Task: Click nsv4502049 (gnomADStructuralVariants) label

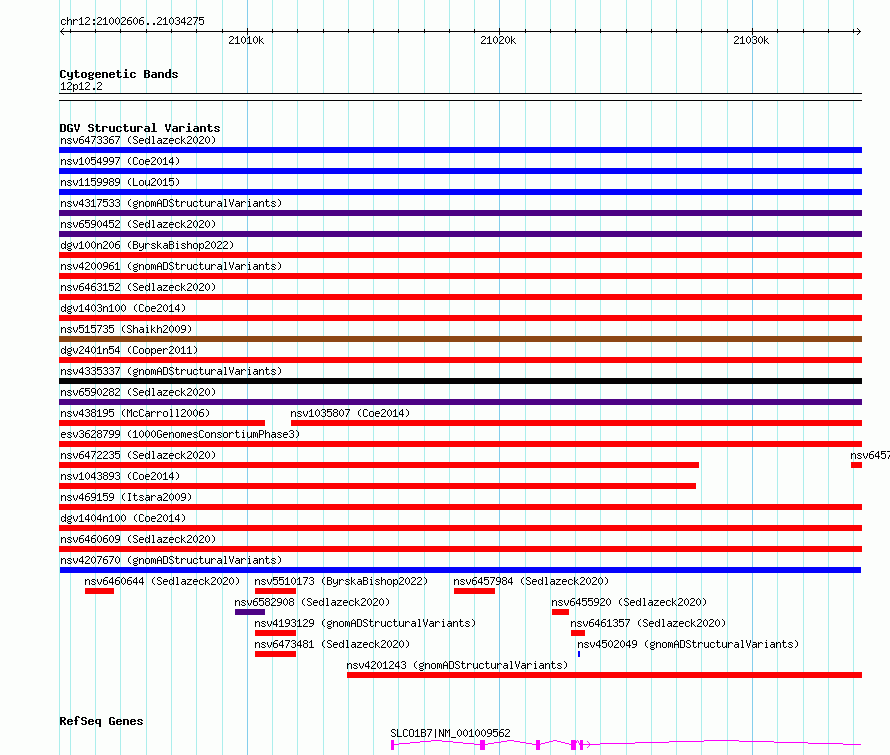Action: tap(688, 644)
